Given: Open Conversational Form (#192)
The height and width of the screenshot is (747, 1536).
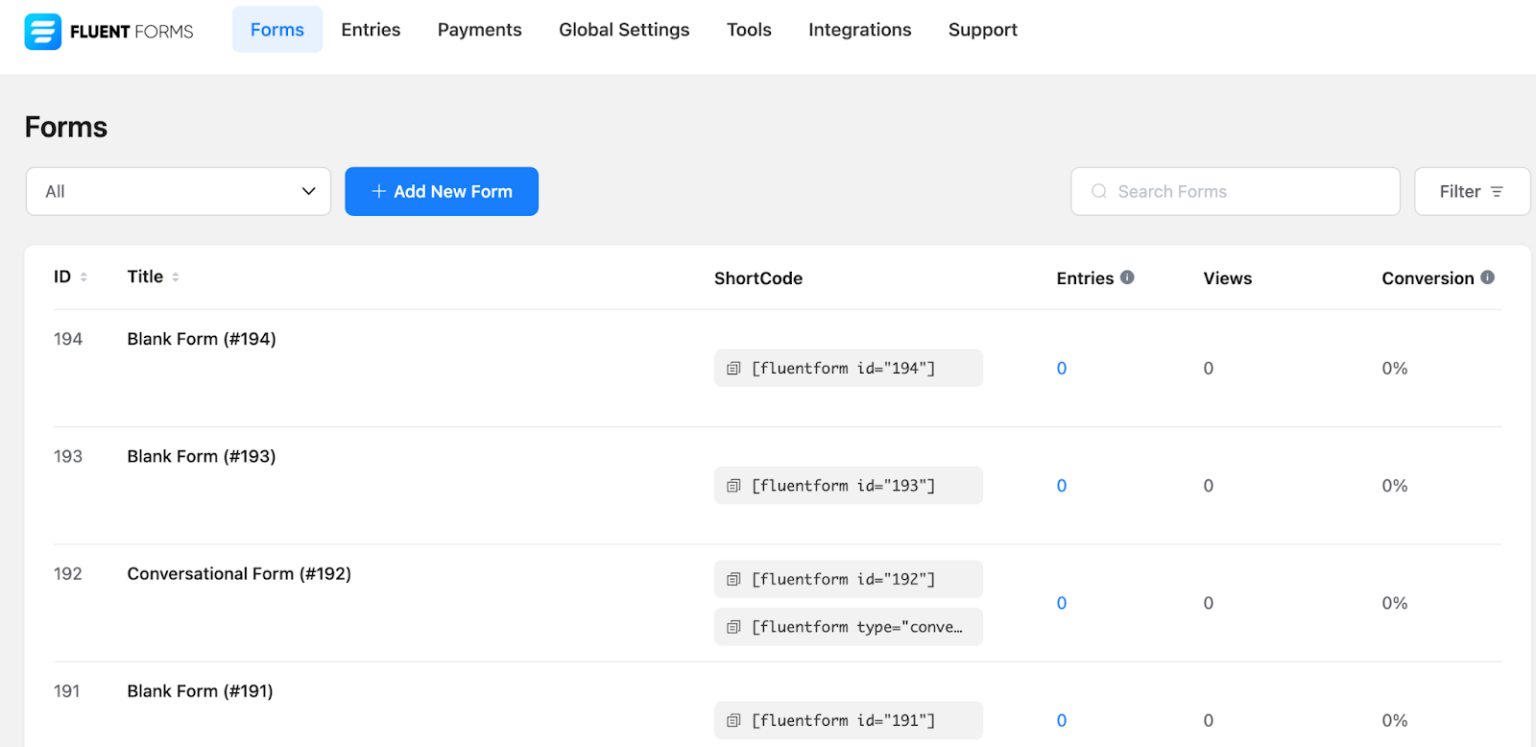Looking at the screenshot, I should coord(239,574).
